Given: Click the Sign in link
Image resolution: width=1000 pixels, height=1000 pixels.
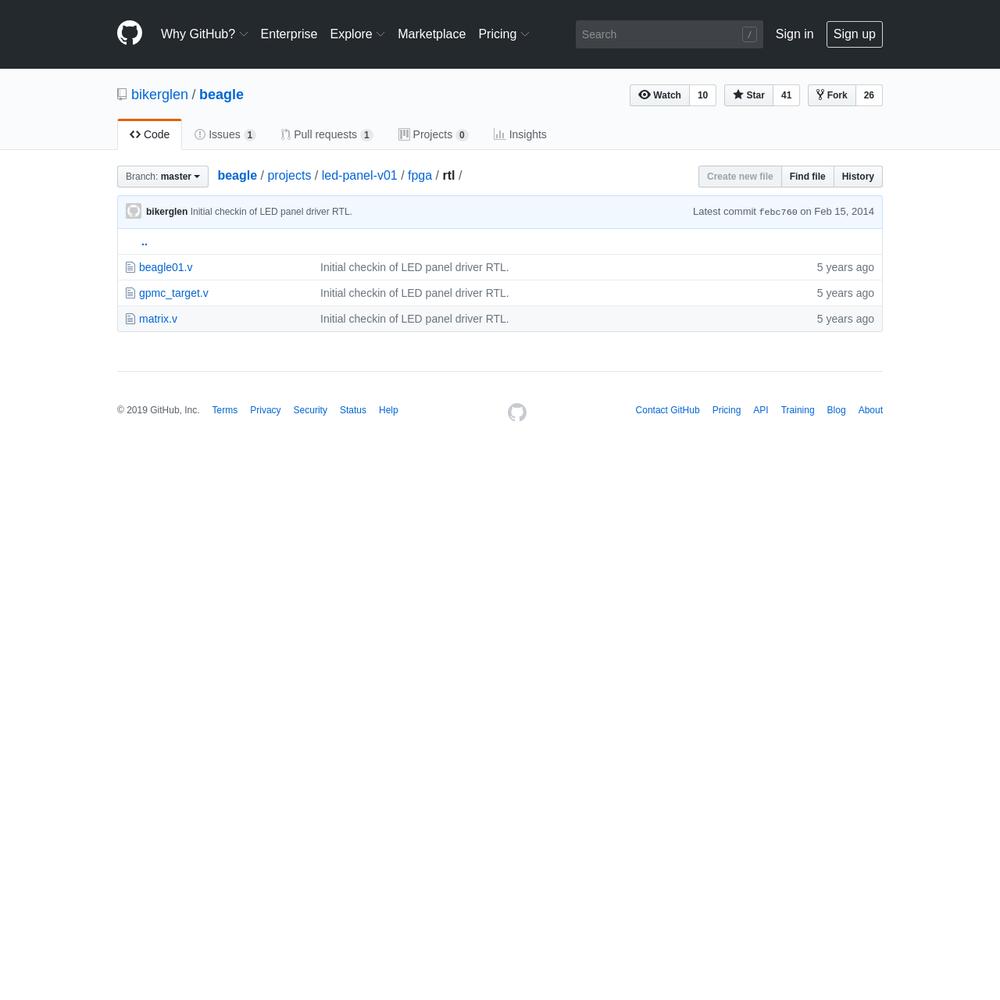Looking at the screenshot, I should 795,34.
